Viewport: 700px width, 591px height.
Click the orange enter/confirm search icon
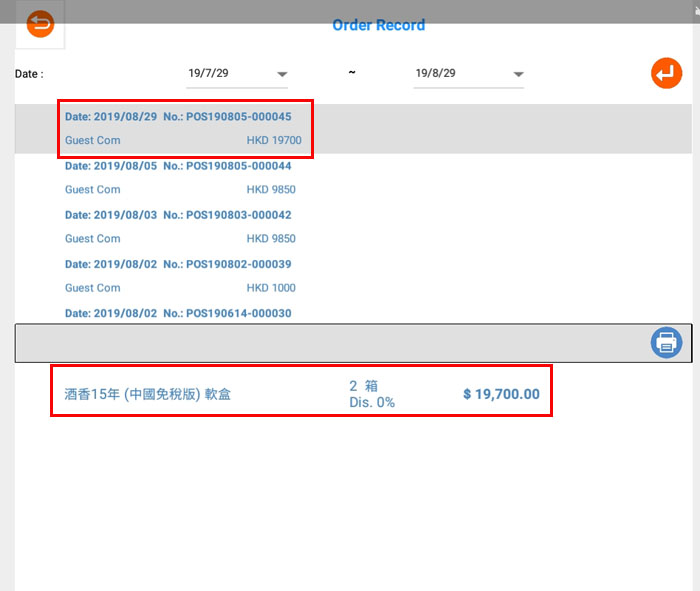(x=666, y=73)
